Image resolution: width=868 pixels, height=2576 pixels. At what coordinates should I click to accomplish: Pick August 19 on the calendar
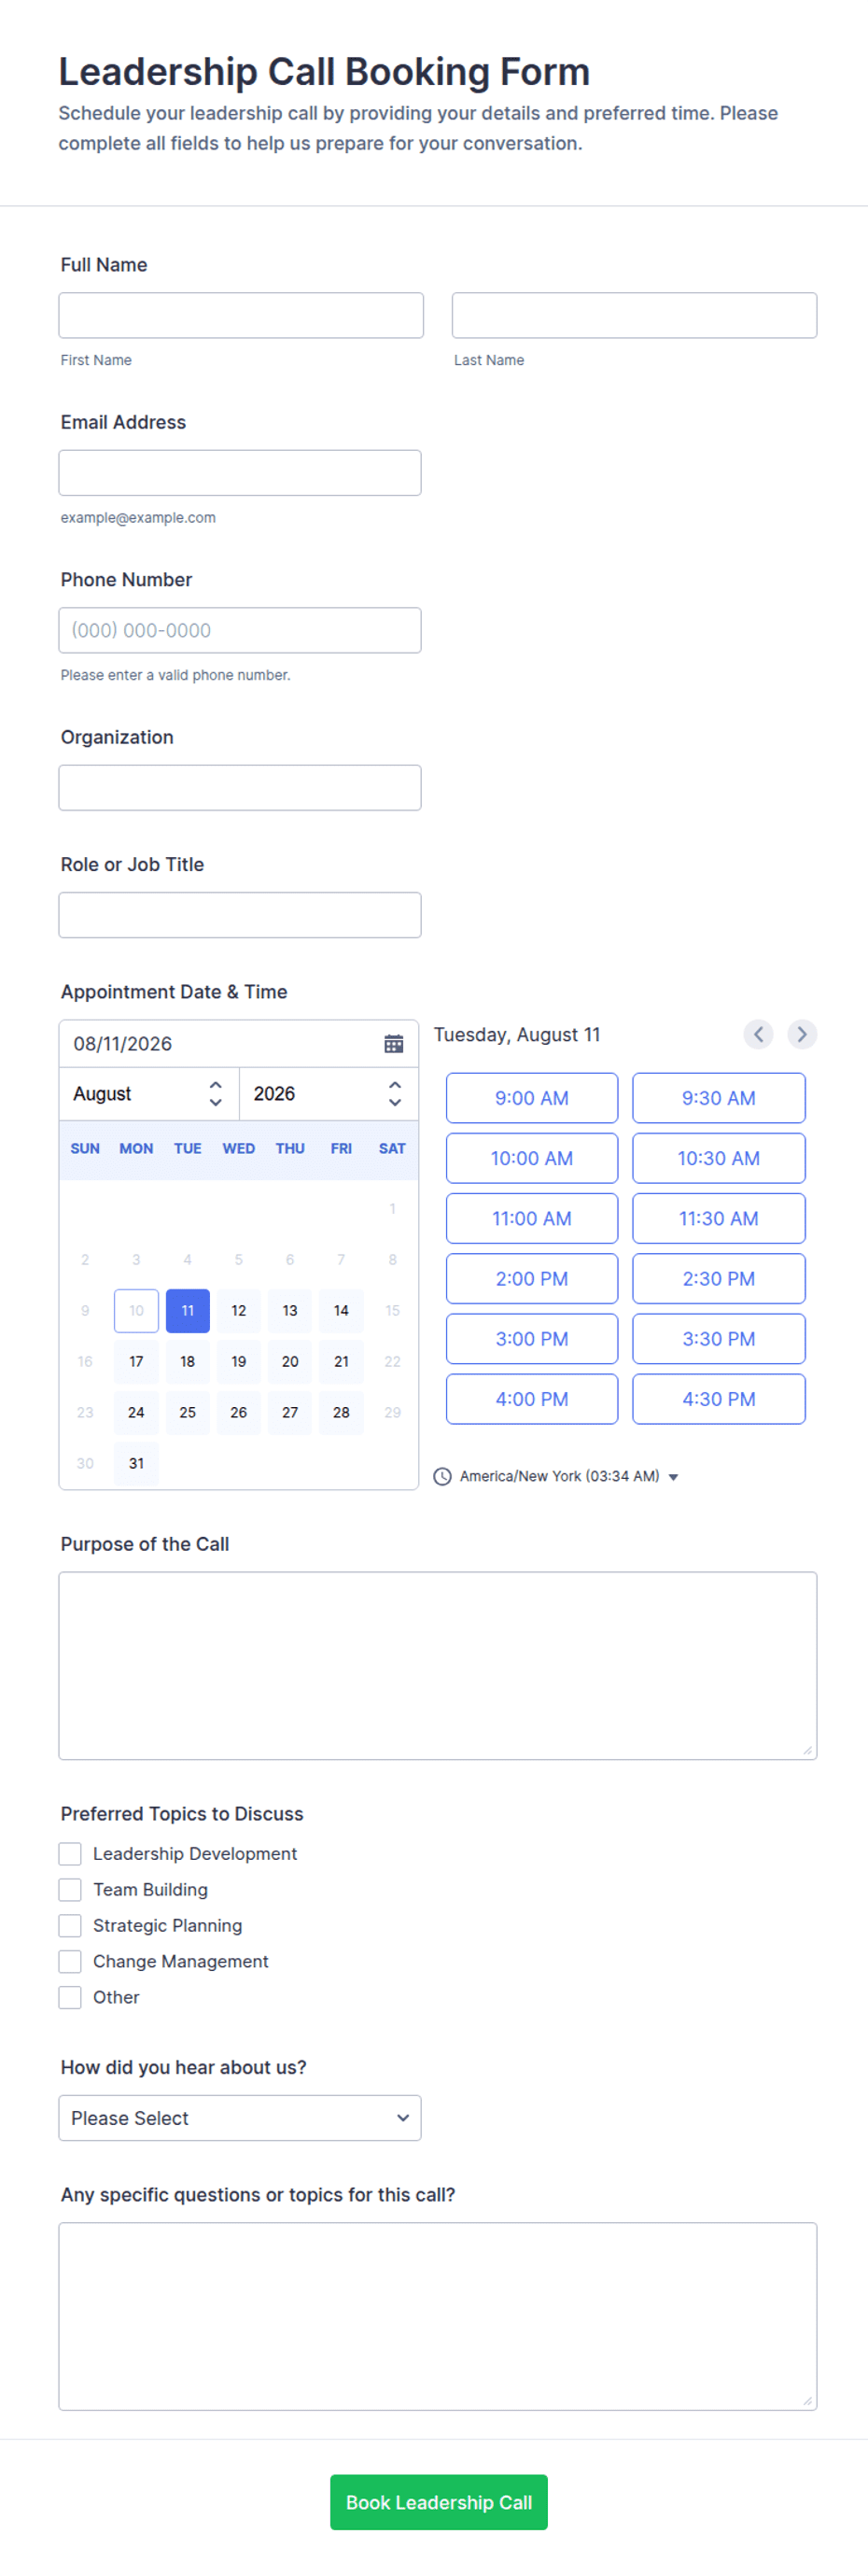[239, 1361]
